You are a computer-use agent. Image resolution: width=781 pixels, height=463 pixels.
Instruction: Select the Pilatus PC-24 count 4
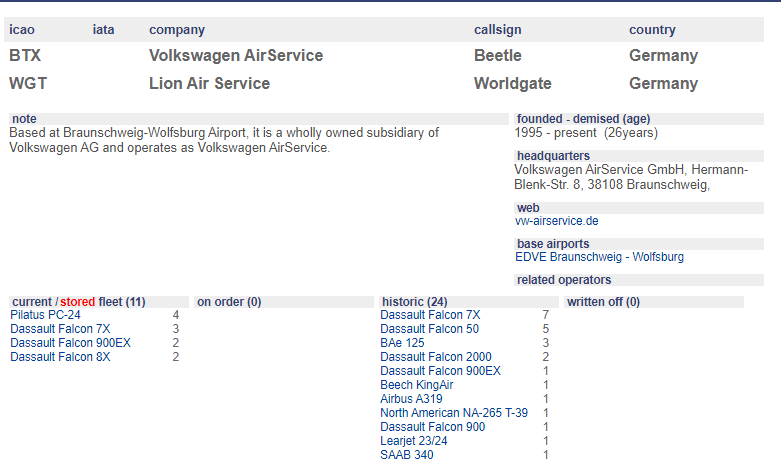point(176,315)
